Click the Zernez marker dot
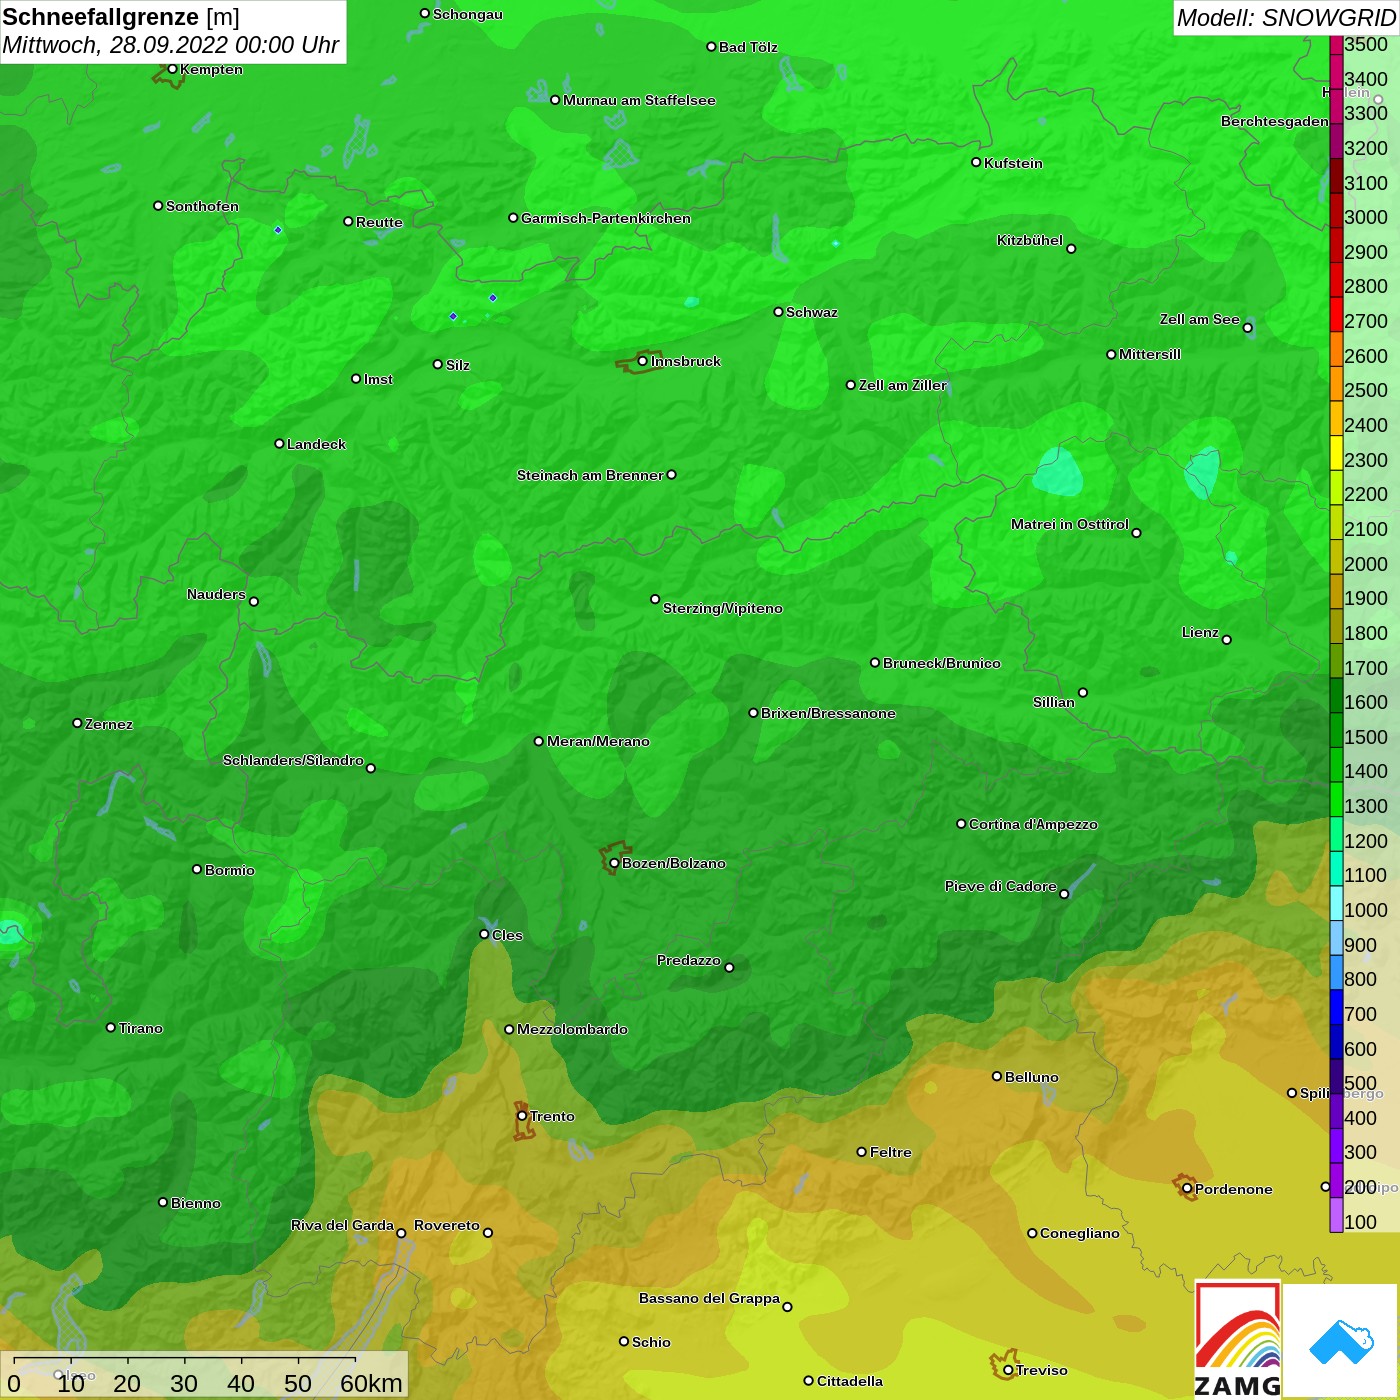 tap(77, 723)
